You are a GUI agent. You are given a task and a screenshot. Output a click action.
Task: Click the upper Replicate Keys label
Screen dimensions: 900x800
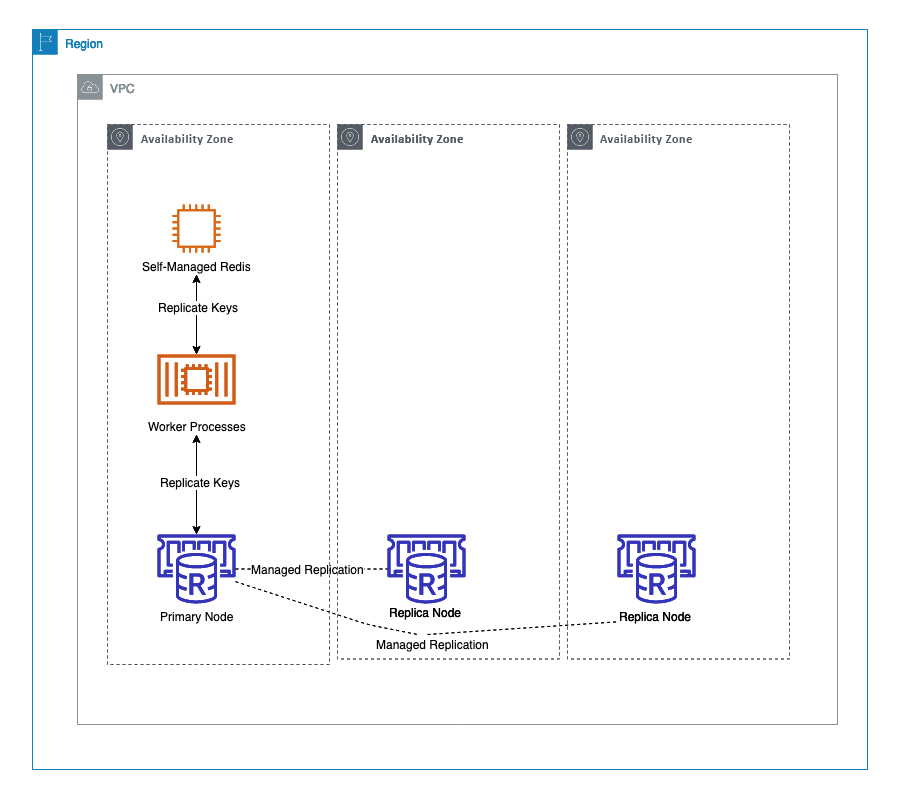pyautogui.click(x=198, y=308)
